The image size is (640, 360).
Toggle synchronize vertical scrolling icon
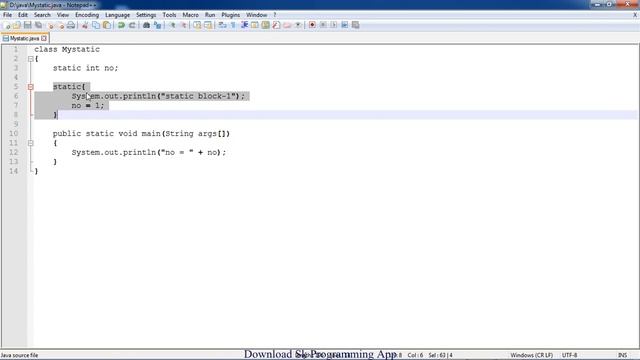pyautogui.click(x=197, y=25)
